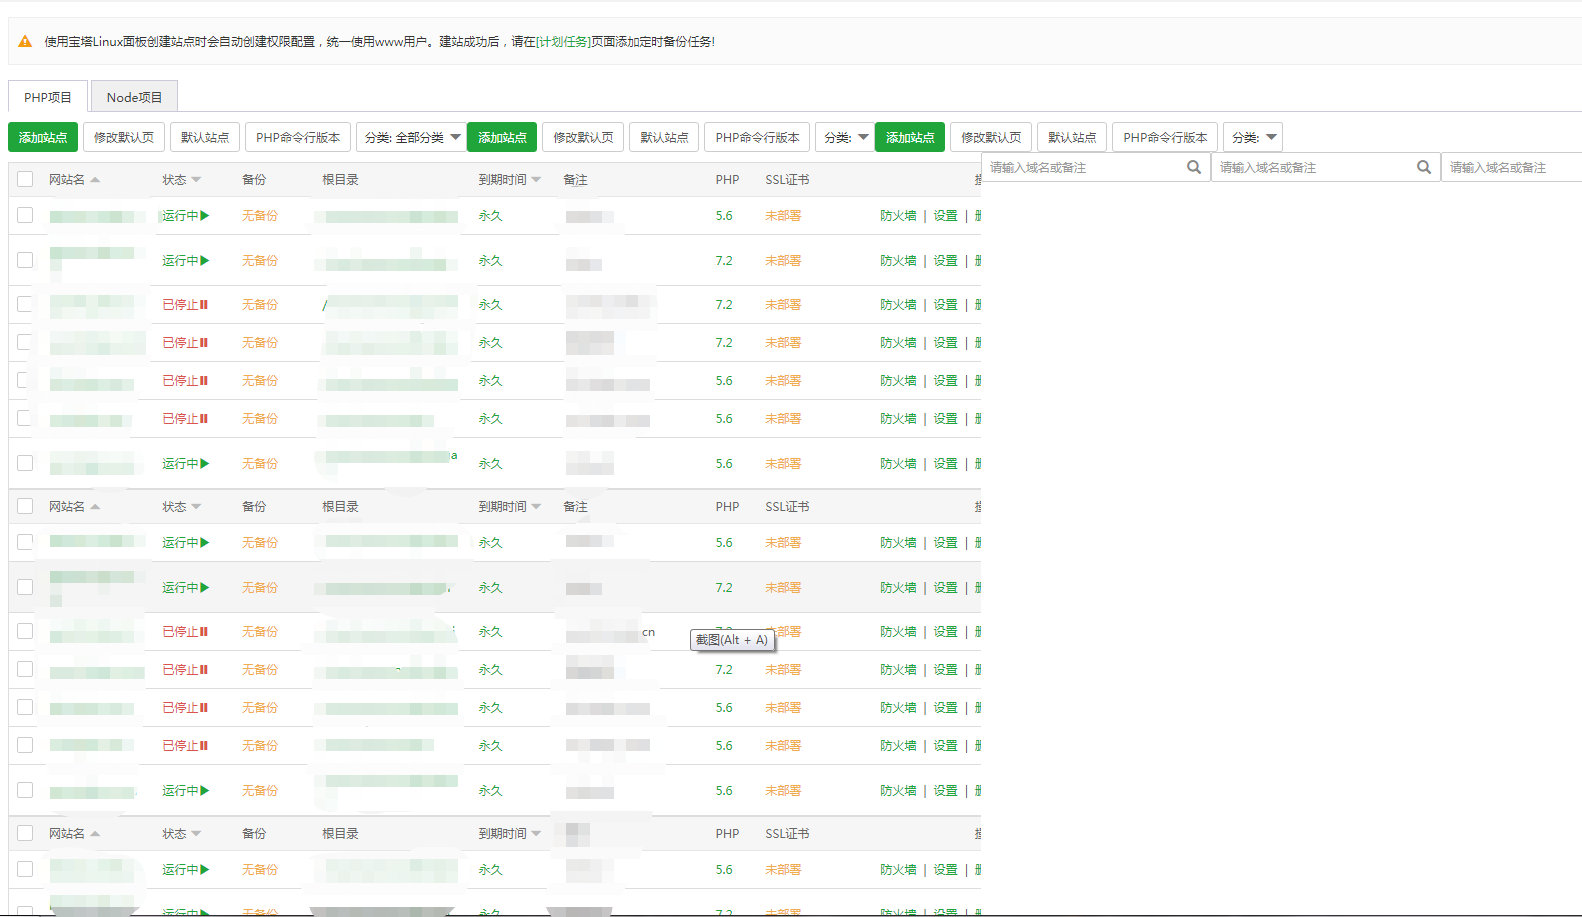Screen dimensions: 1582x917
Task: Check the first row's checkbox in the bottom table
Action: tap(25, 869)
